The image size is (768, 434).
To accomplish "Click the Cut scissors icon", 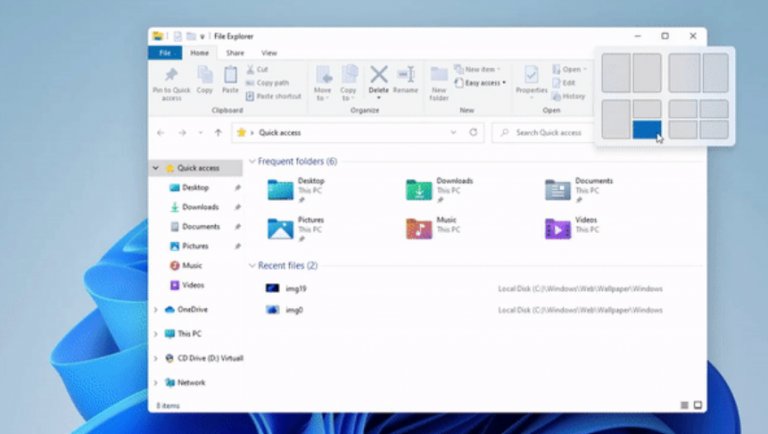I will pos(250,70).
